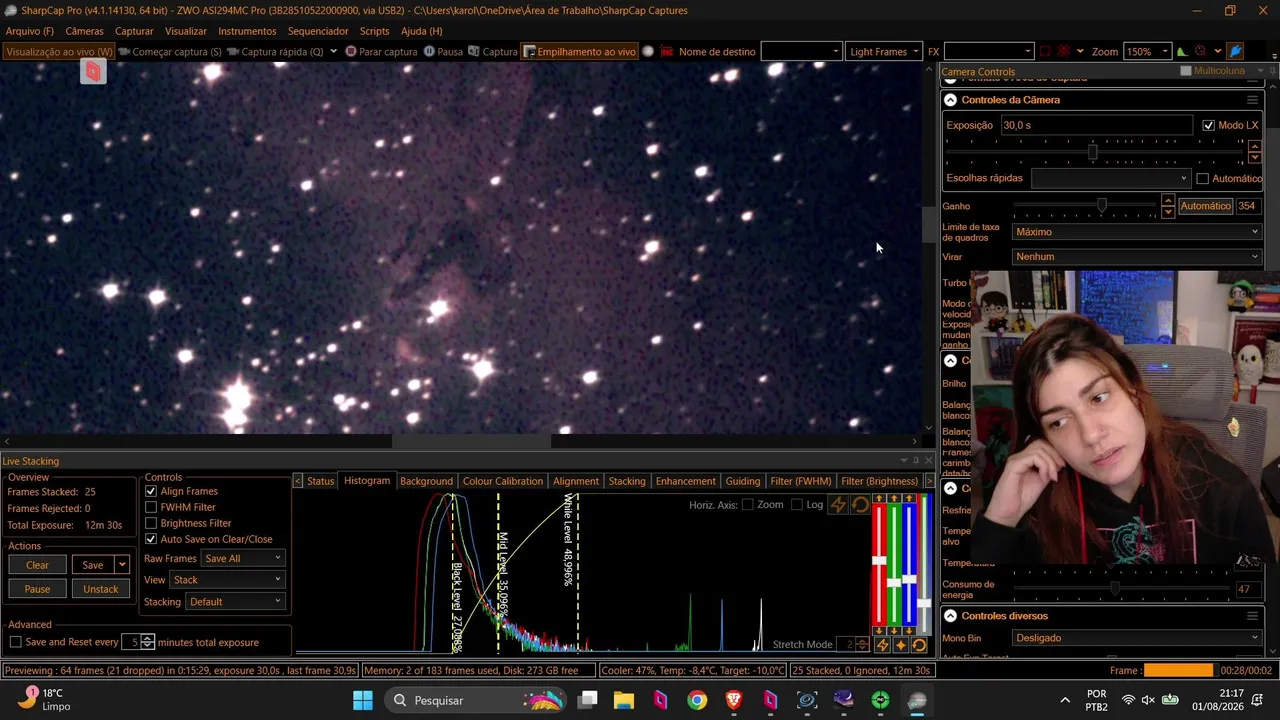The height and width of the screenshot is (720, 1280).
Task: Click the auto-stretch lightning icon beside Log
Action: click(x=839, y=505)
